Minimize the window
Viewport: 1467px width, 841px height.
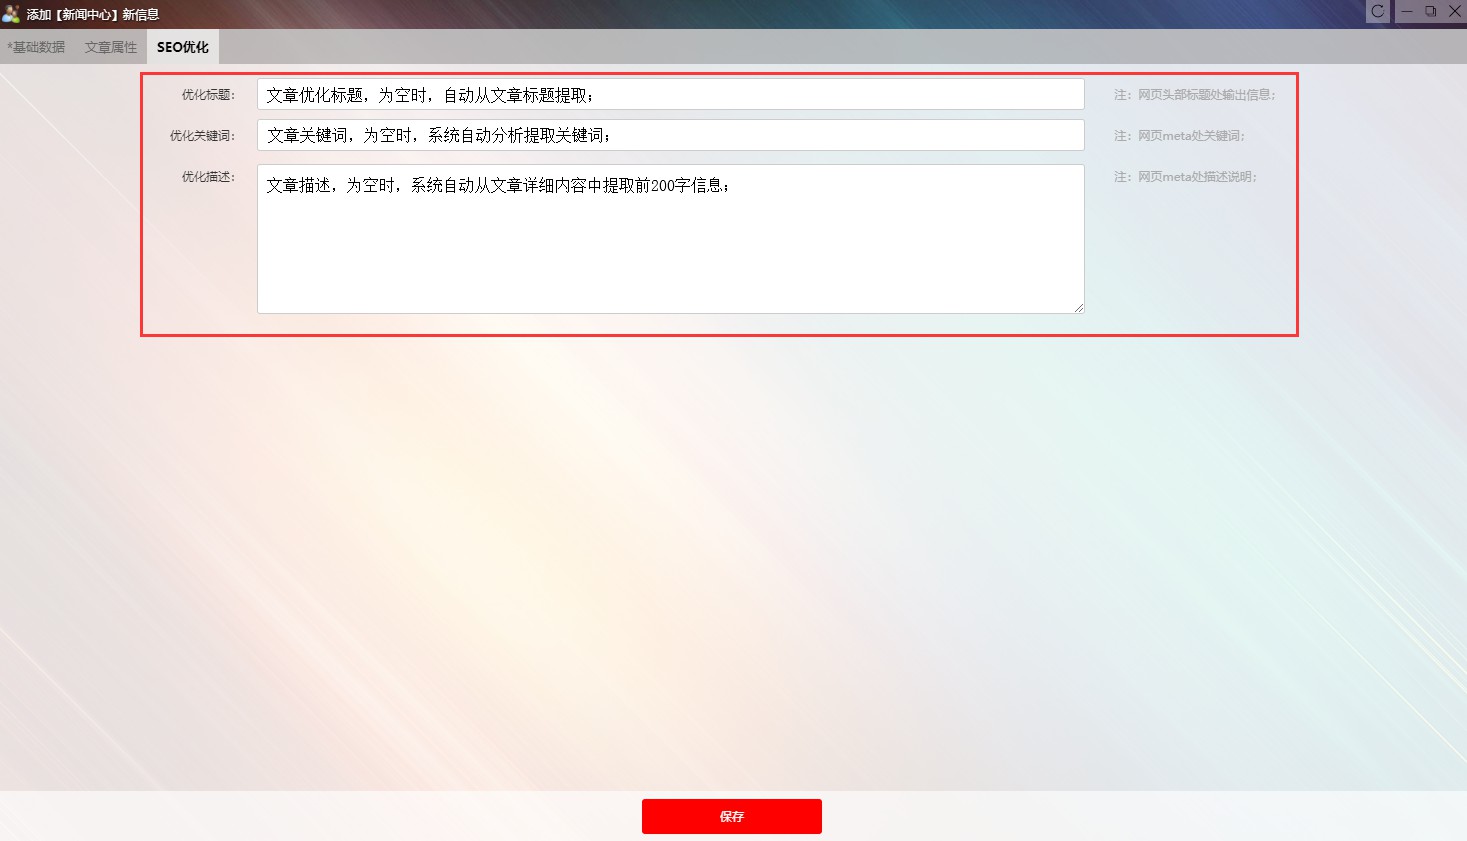tap(1406, 11)
